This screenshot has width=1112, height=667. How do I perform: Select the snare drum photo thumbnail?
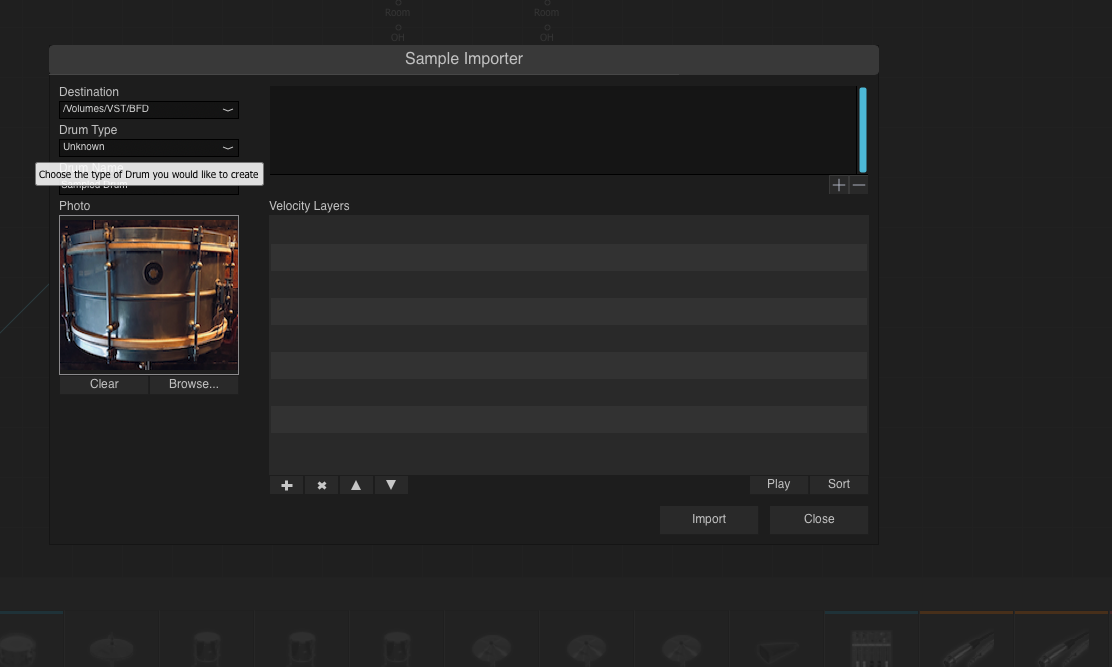pyautogui.click(x=149, y=295)
